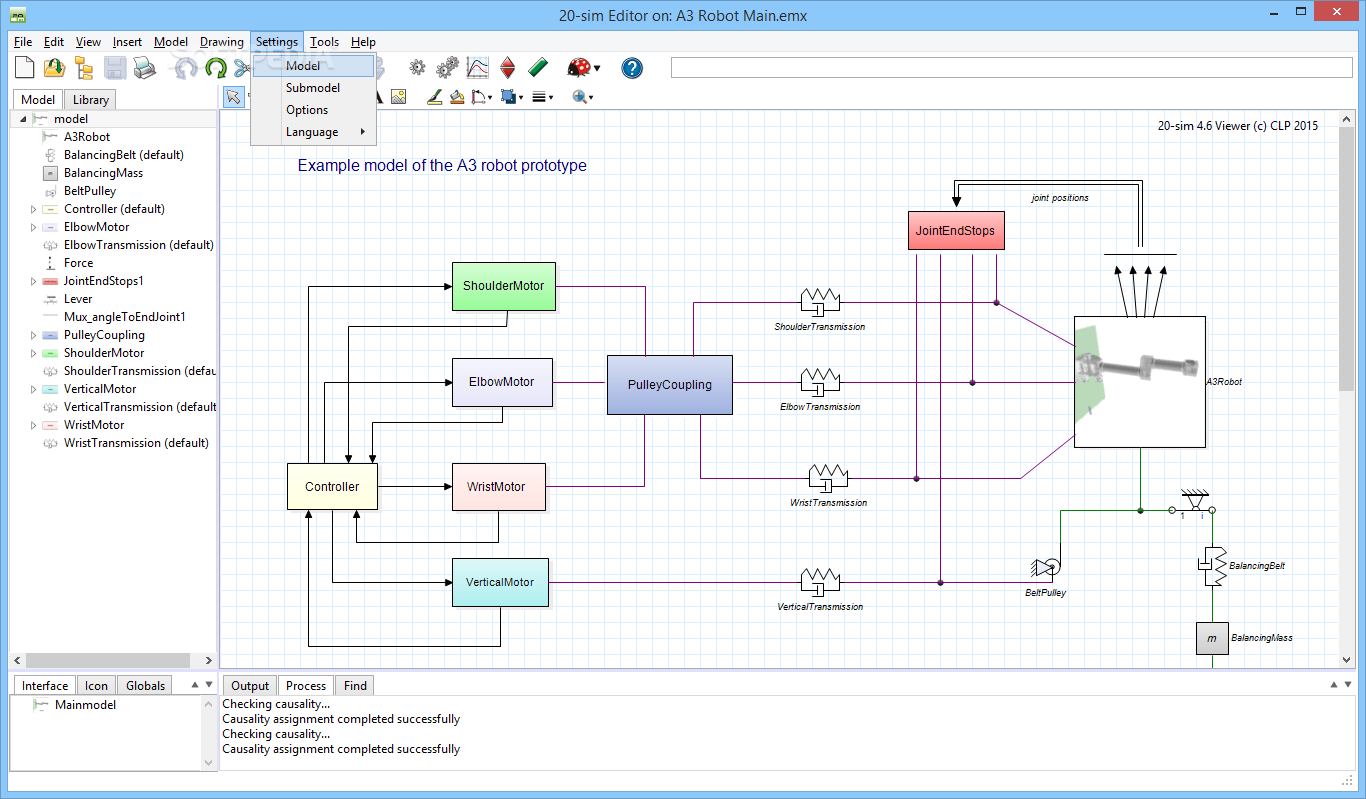Click the Controller block in diagram
Screen dimensions: 1366x799
click(x=332, y=487)
